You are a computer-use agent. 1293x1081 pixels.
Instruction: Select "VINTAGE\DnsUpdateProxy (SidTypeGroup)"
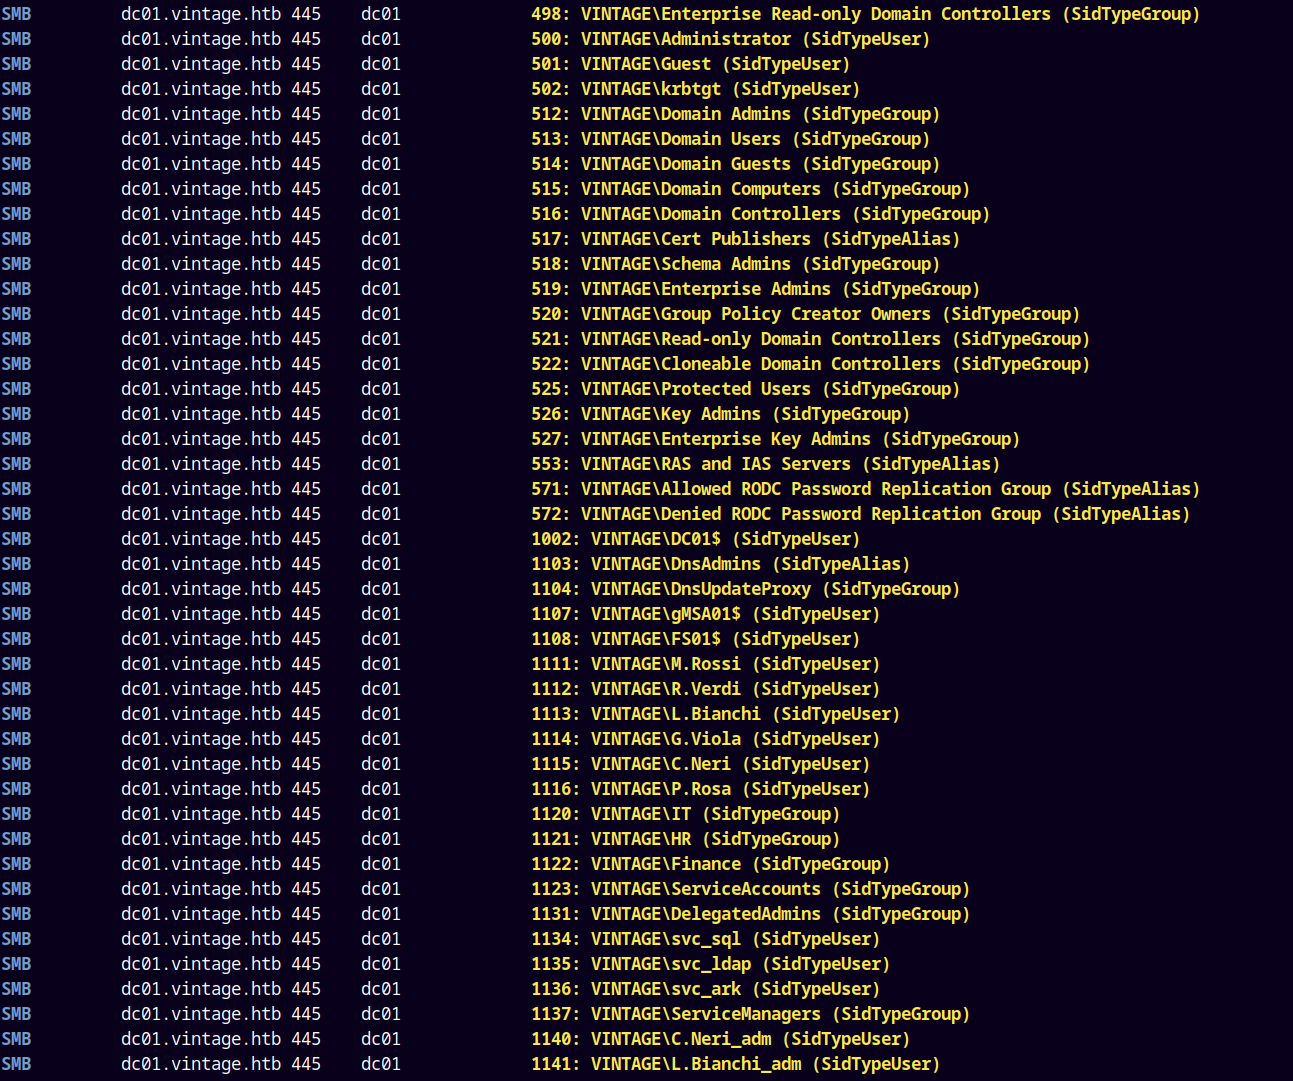[x=776, y=589]
